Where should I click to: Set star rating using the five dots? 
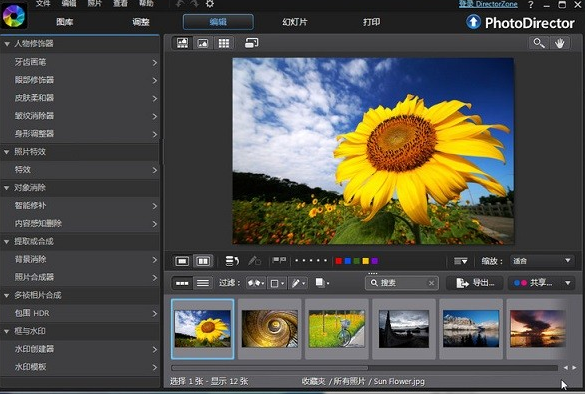click(x=311, y=260)
